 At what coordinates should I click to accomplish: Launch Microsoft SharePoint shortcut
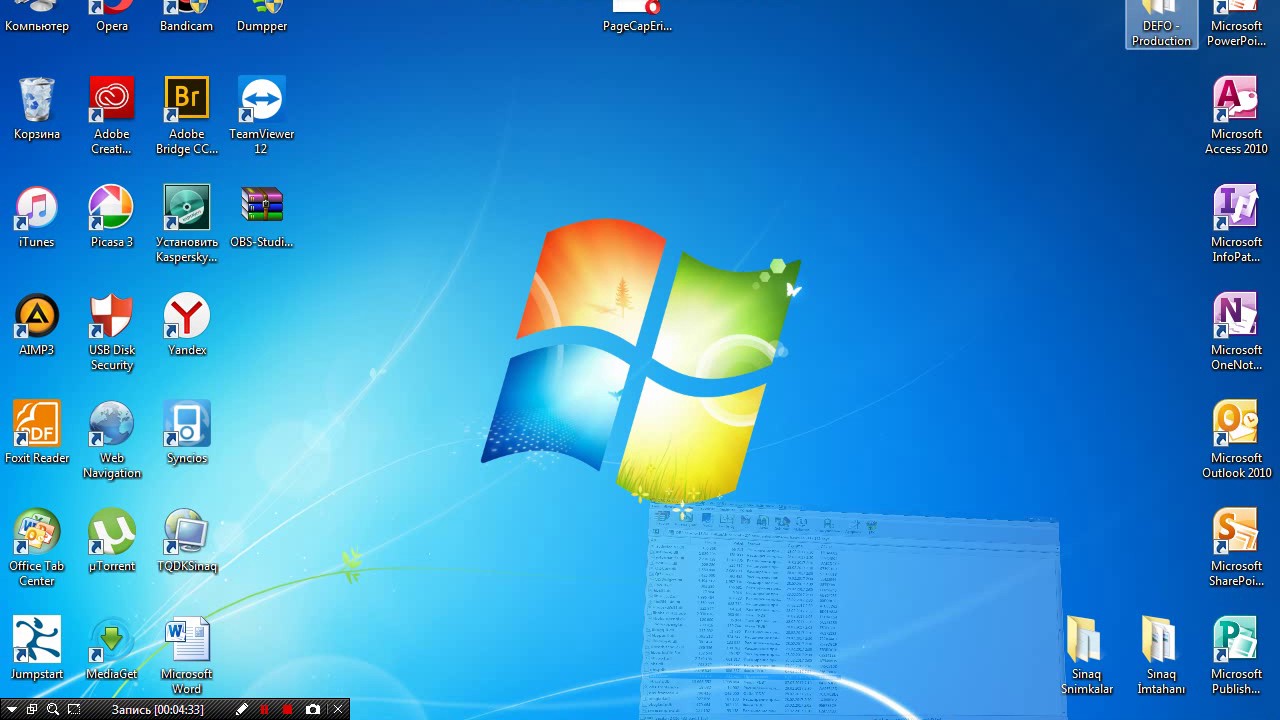[x=1236, y=548]
